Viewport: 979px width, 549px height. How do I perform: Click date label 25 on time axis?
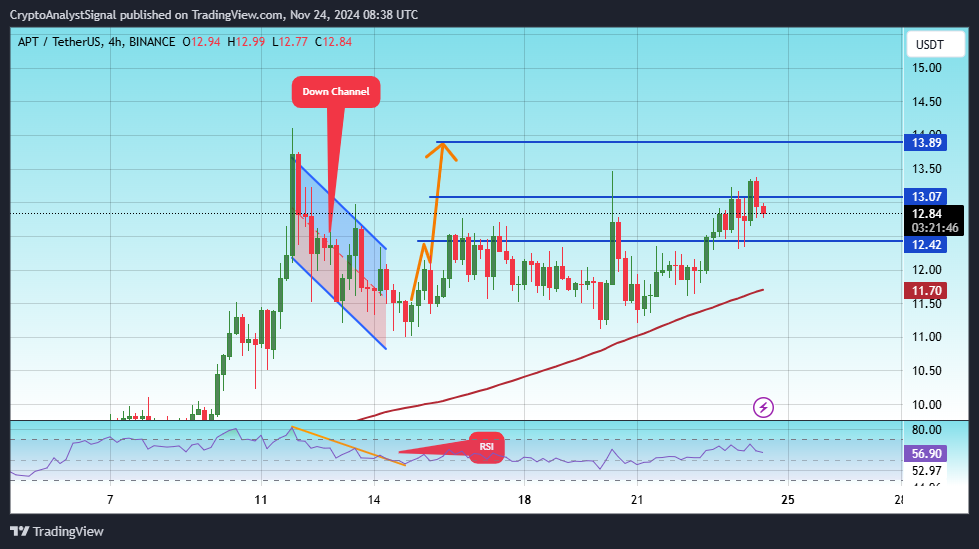pos(788,500)
